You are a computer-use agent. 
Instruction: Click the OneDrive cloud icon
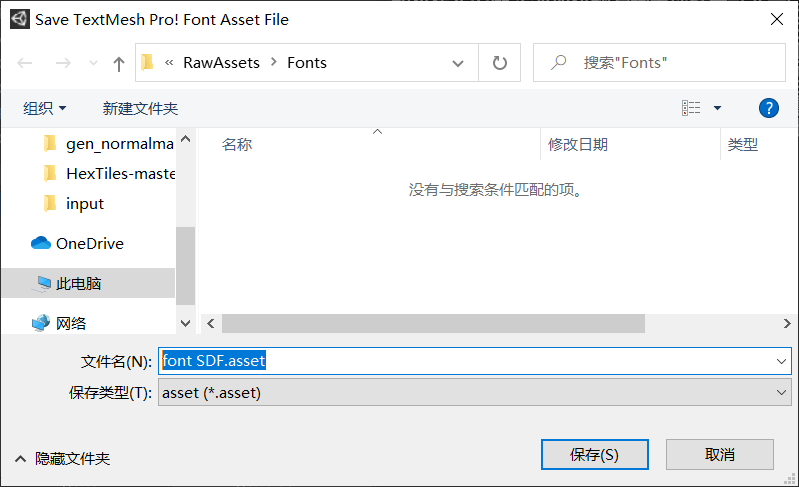tap(41, 243)
